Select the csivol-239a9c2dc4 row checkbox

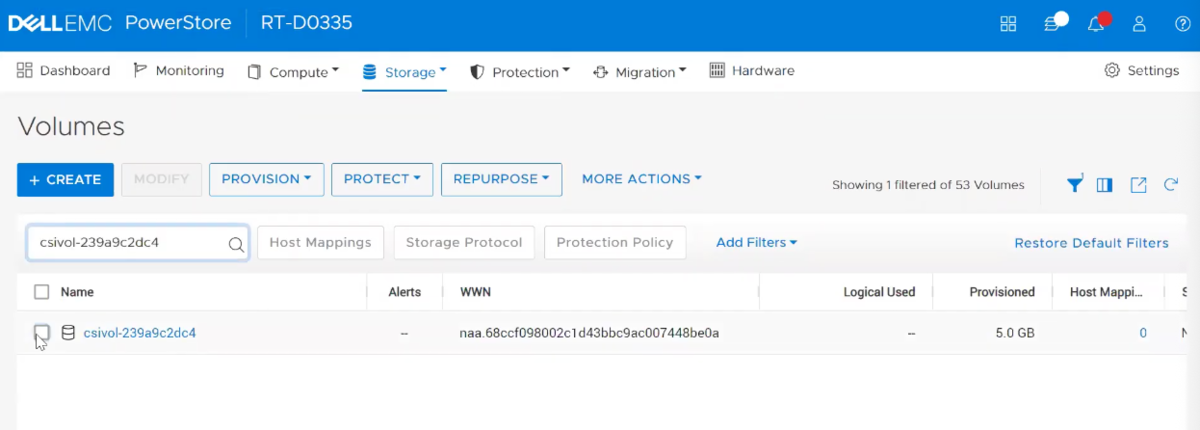pos(42,332)
